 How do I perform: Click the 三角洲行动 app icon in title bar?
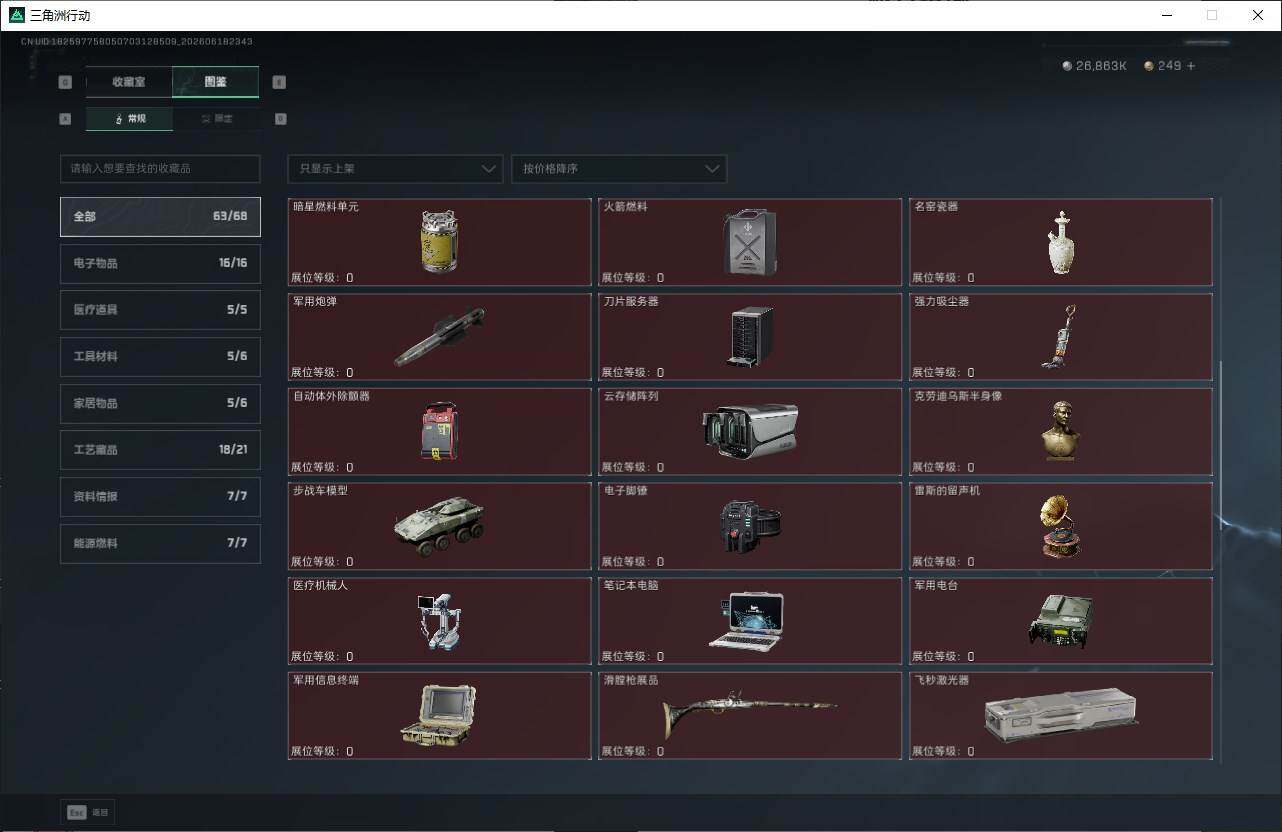click(16, 15)
